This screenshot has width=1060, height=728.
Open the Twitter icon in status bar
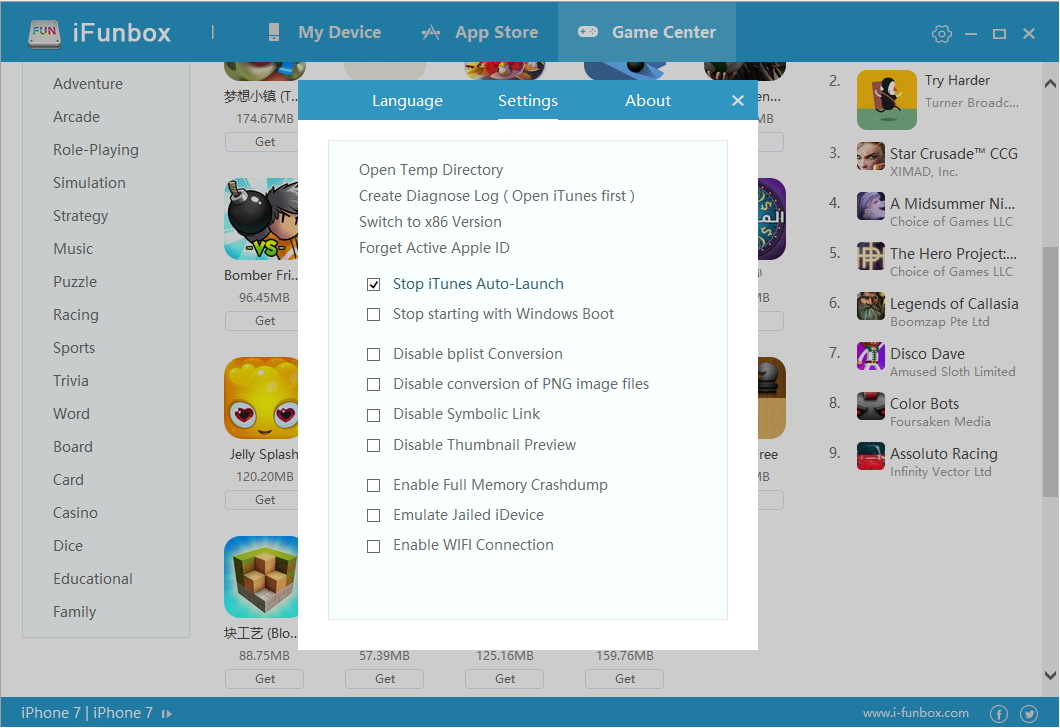(x=1029, y=714)
